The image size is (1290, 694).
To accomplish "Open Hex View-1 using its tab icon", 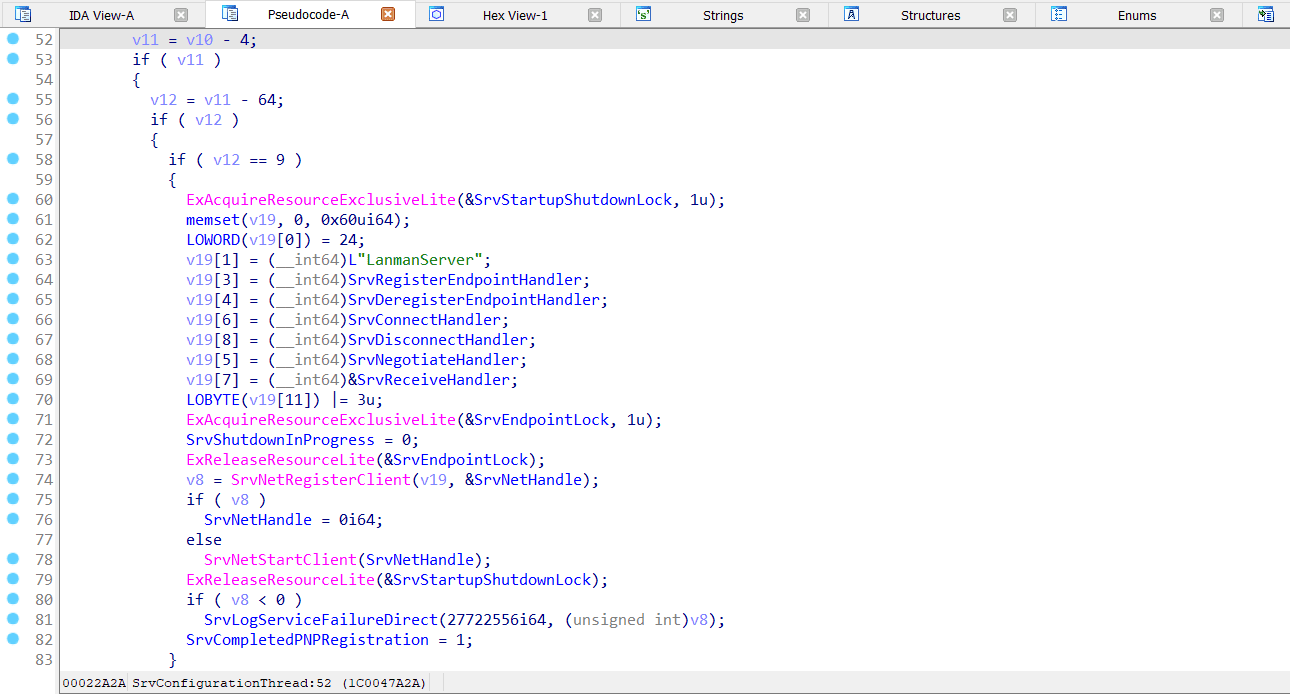I will point(437,15).
